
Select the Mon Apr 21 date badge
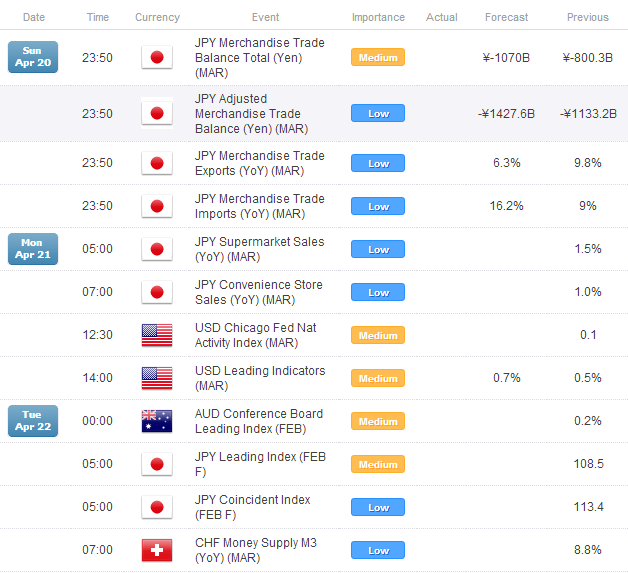(33, 249)
